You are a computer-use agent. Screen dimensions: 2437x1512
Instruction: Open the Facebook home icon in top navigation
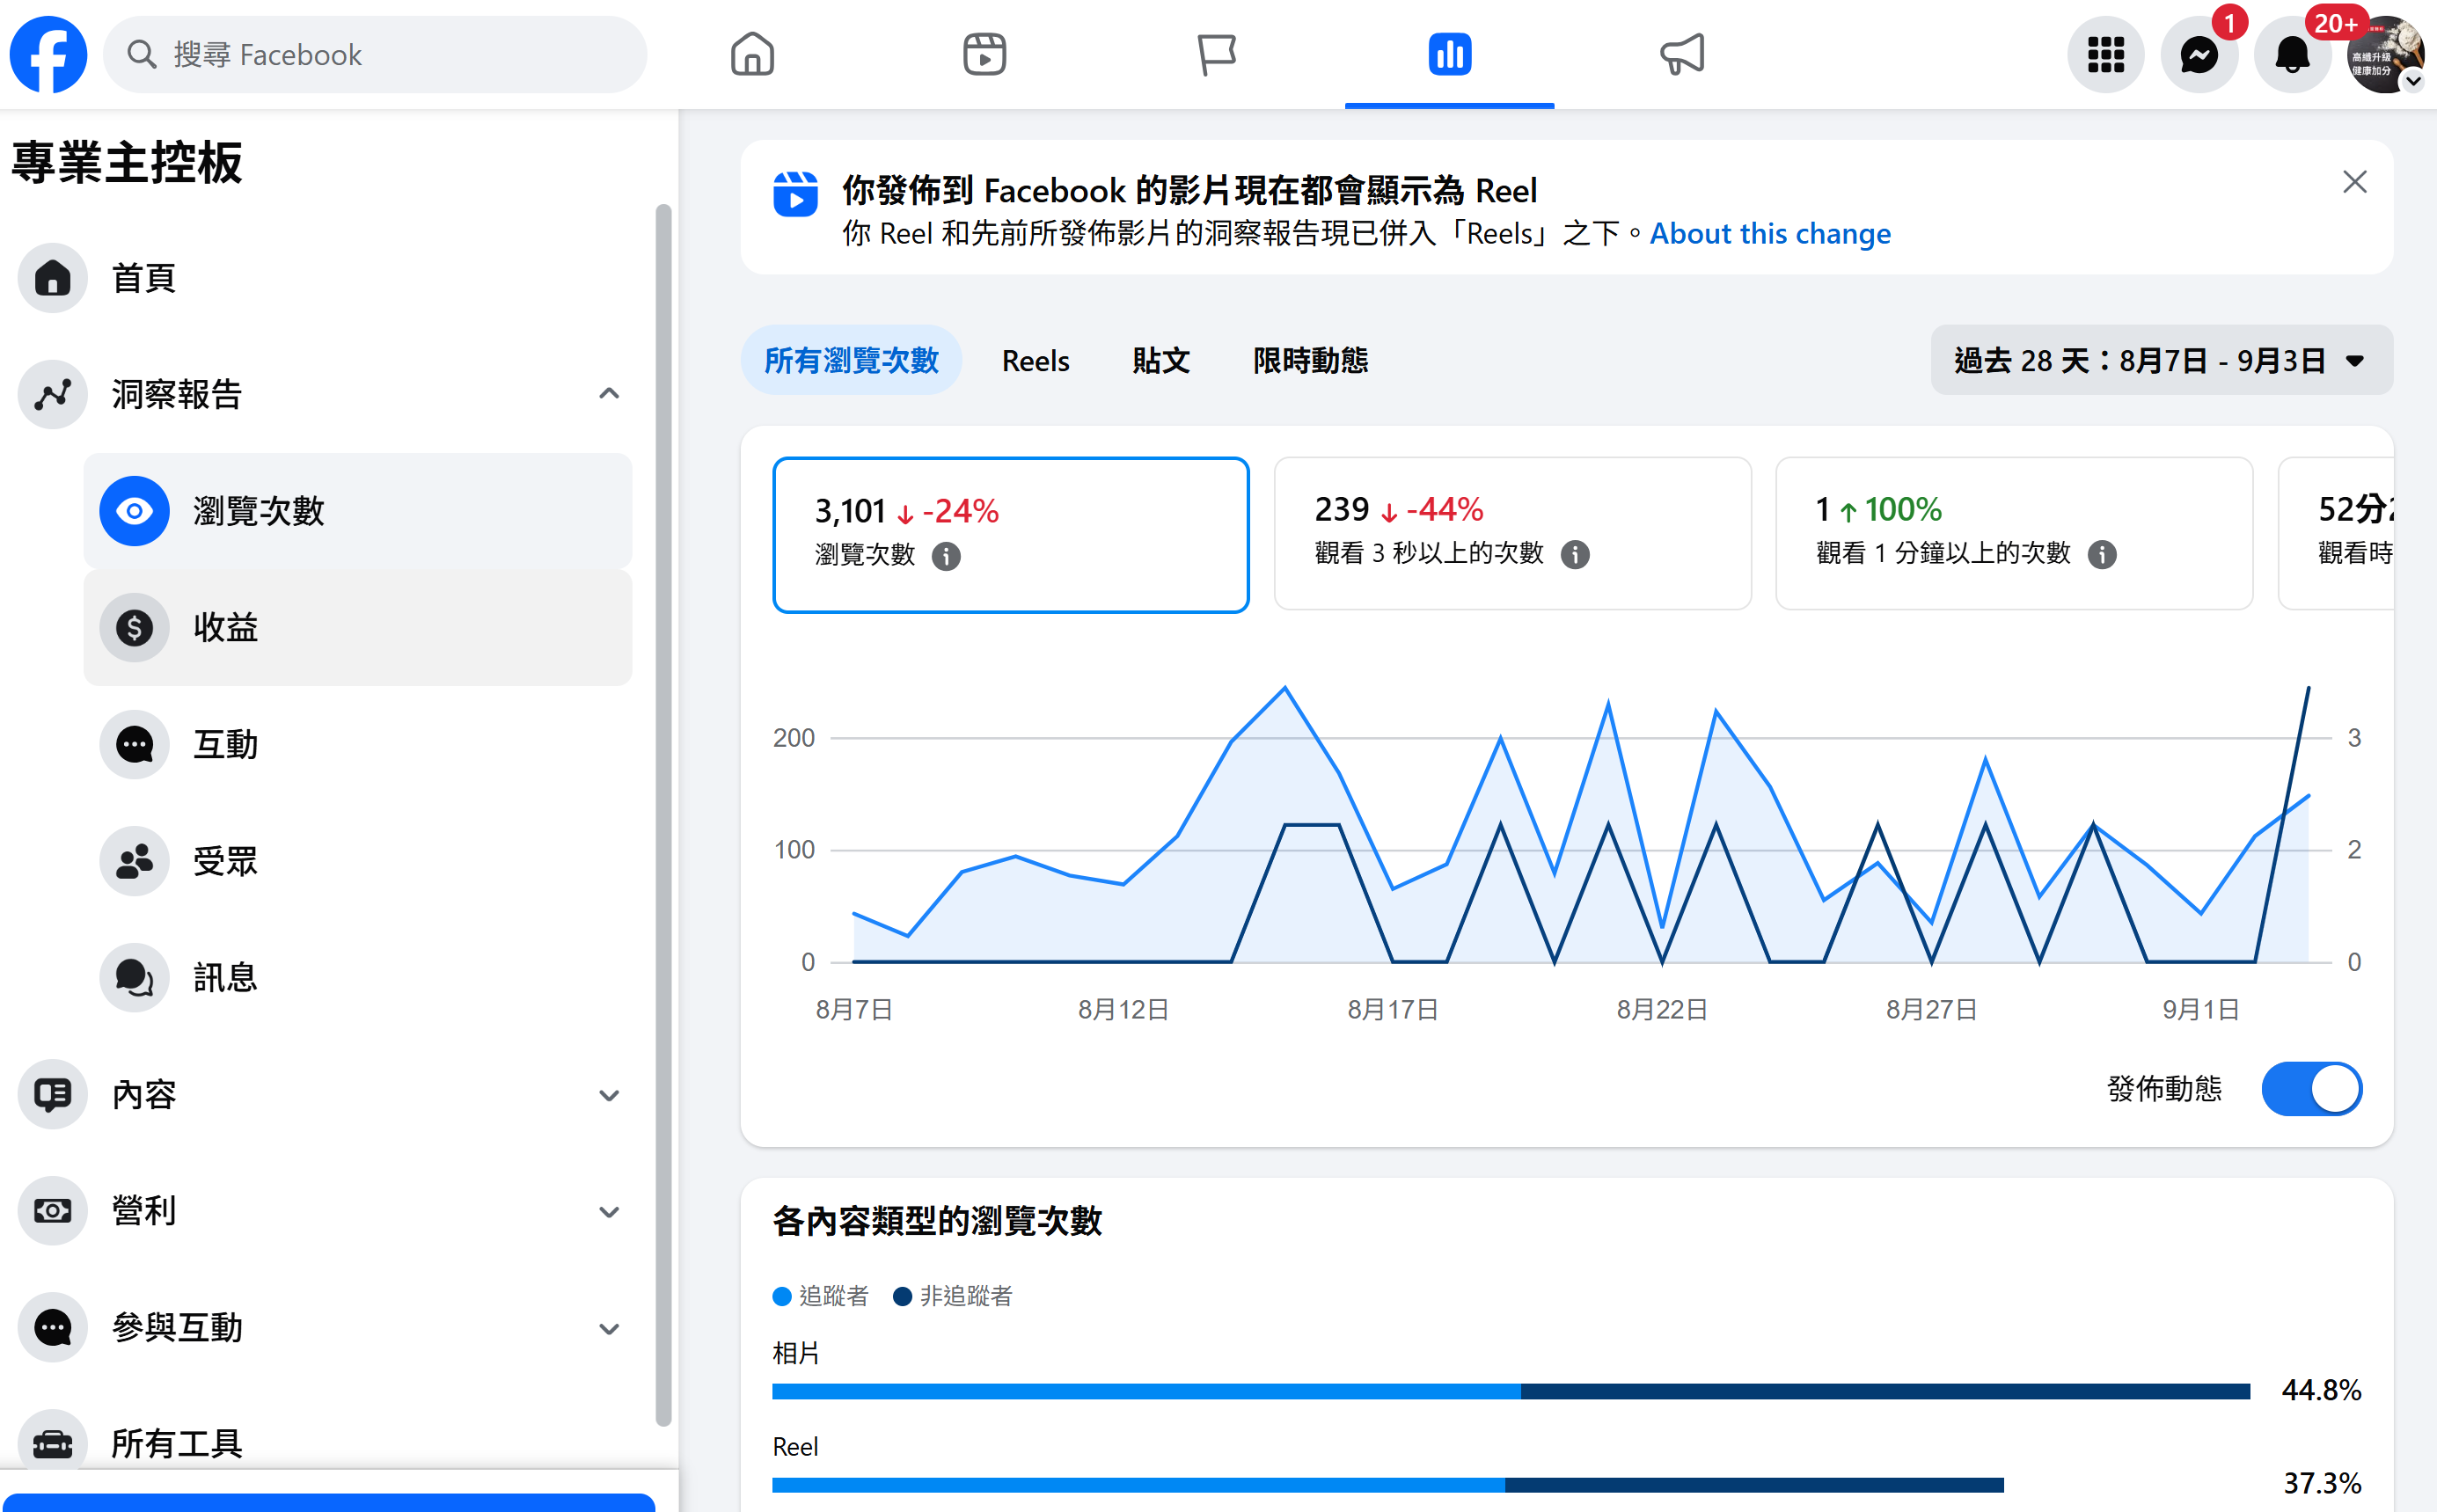click(x=752, y=54)
